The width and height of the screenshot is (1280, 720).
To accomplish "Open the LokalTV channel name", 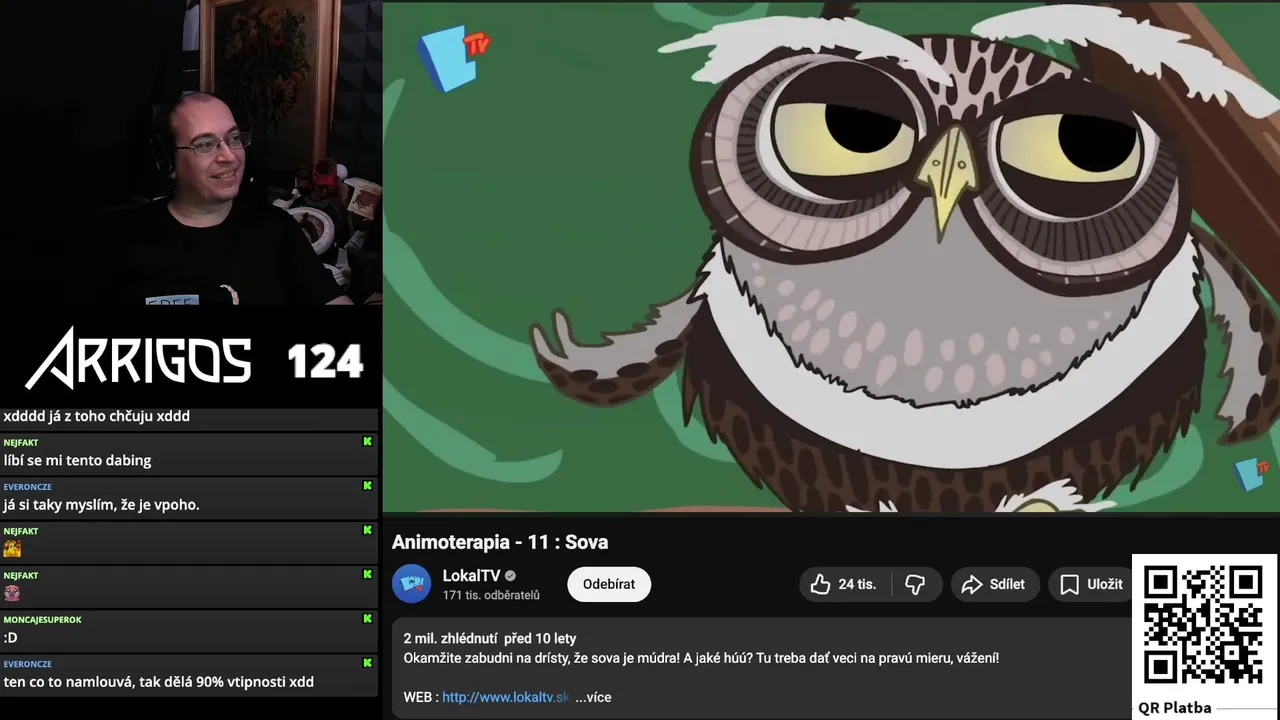I will pos(471,575).
